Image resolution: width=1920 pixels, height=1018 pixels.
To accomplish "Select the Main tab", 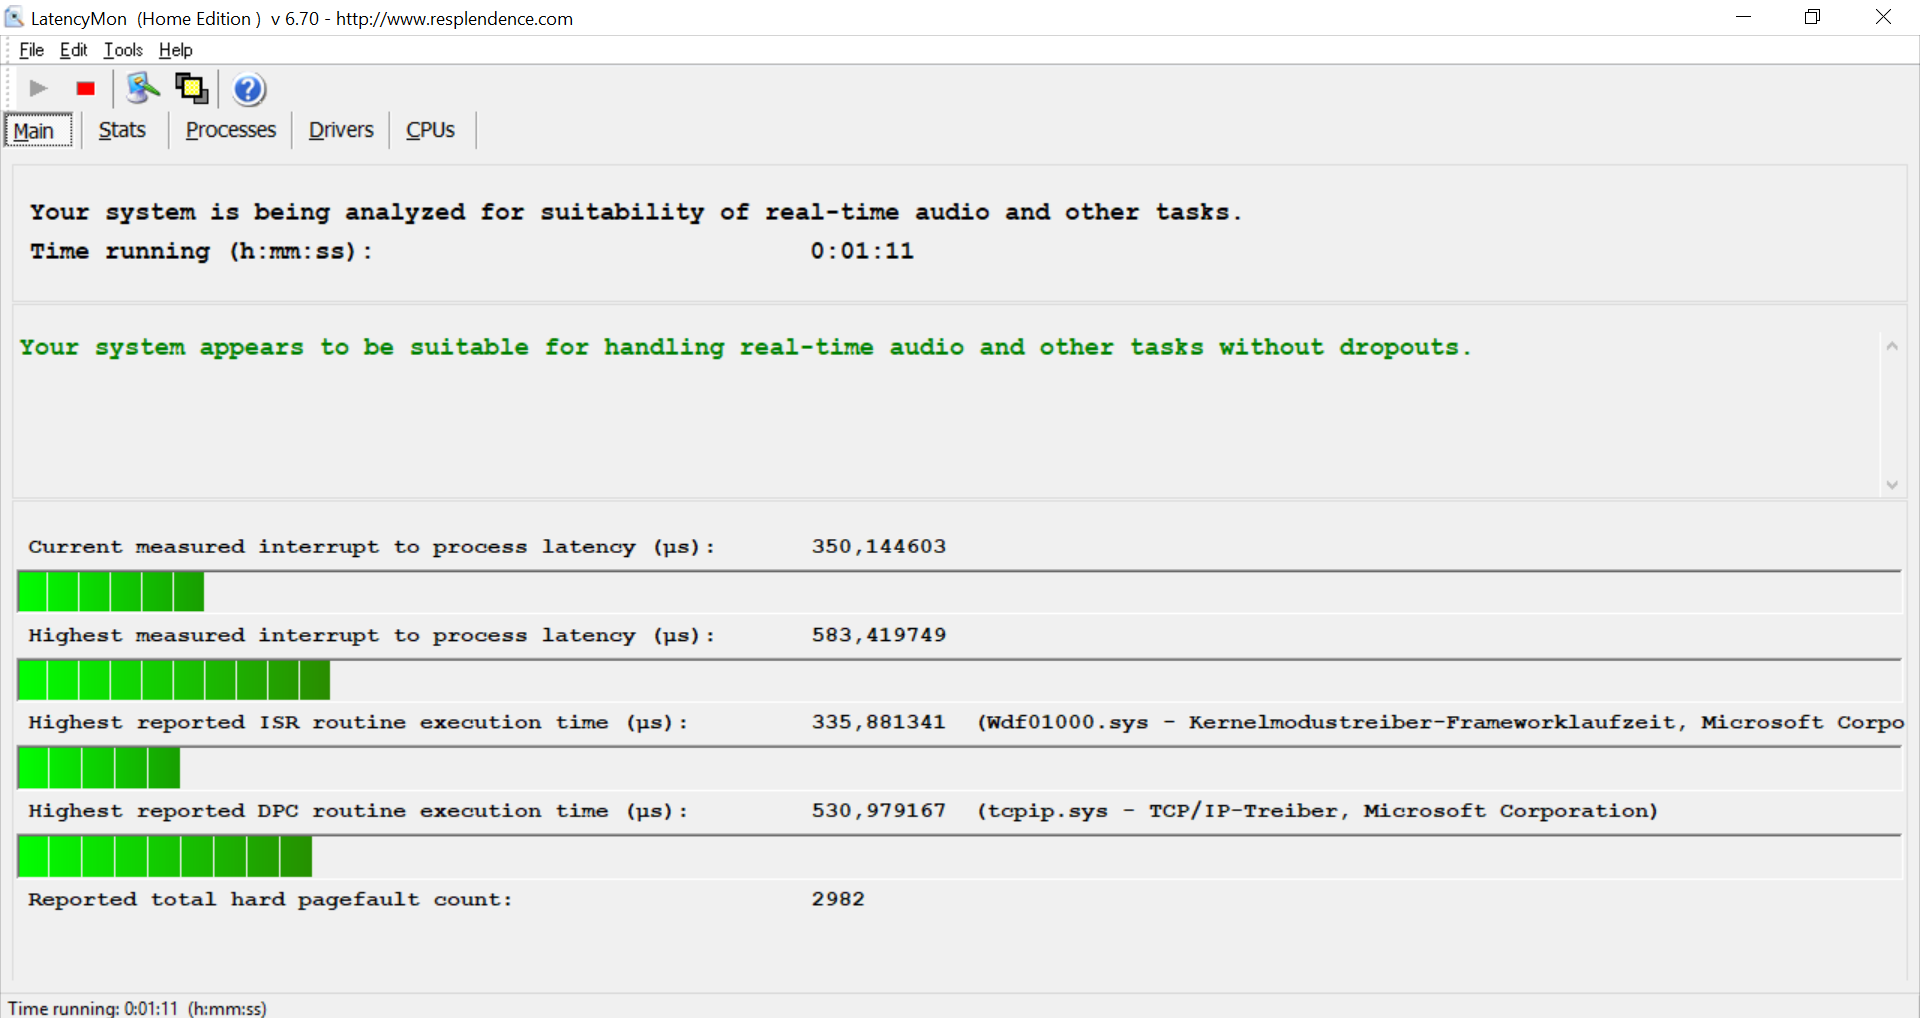I will click(34, 131).
